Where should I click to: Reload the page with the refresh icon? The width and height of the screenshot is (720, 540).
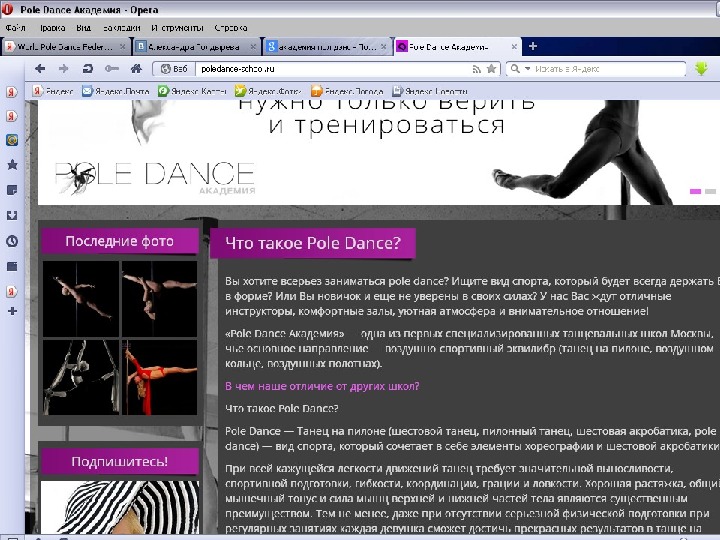click(87, 69)
